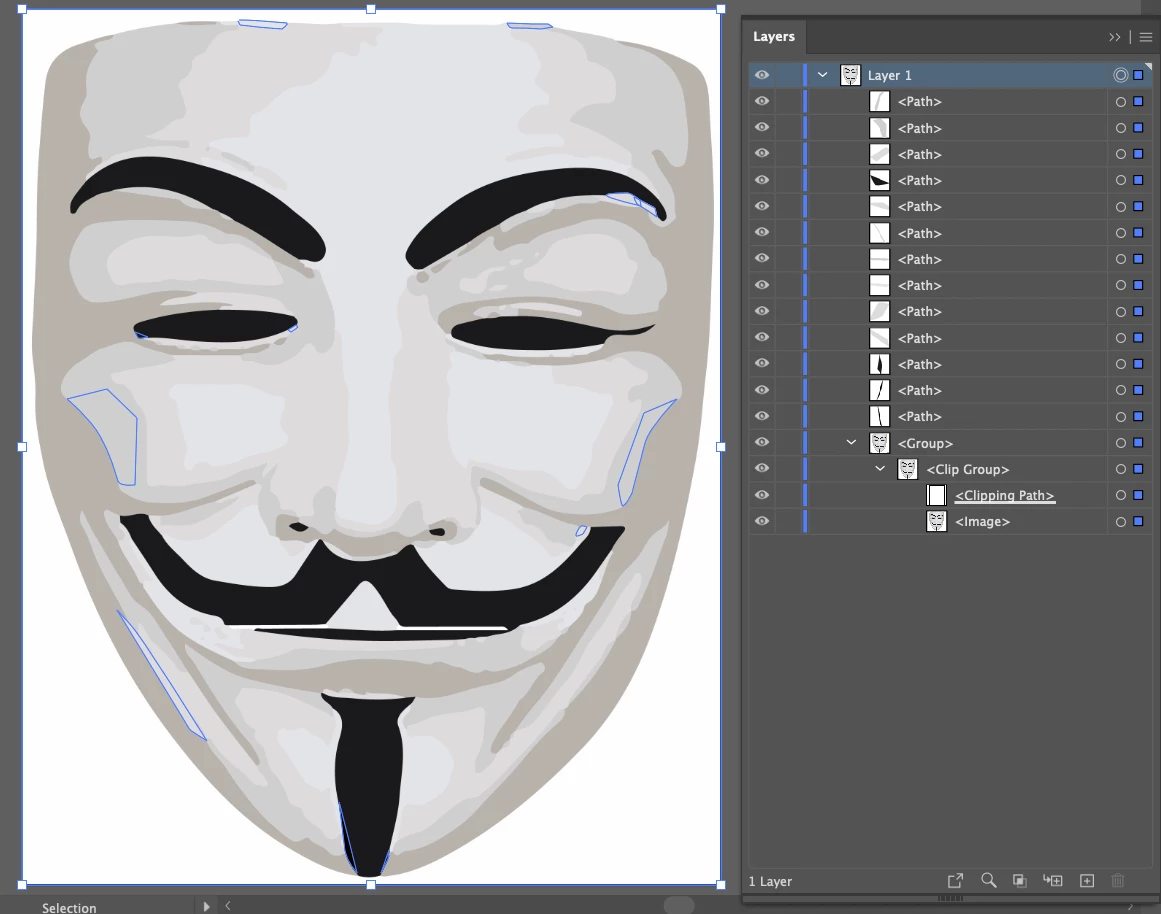This screenshot has width=1161, height=914.
Task: Click 'Selection' in the status bar
Action: click(69, 907)
